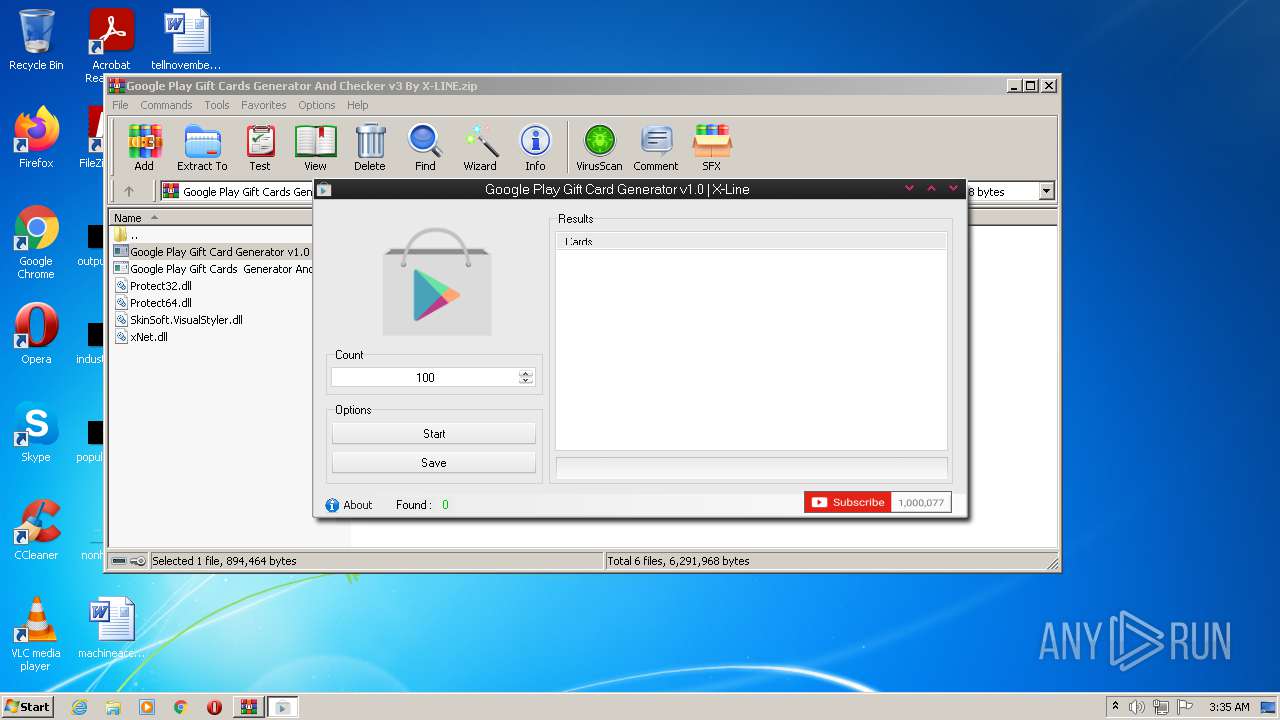The image size is (1280, 720).
Task: Click the taskbar clock 3:35 AM
Action: [x=1229, y=707]
